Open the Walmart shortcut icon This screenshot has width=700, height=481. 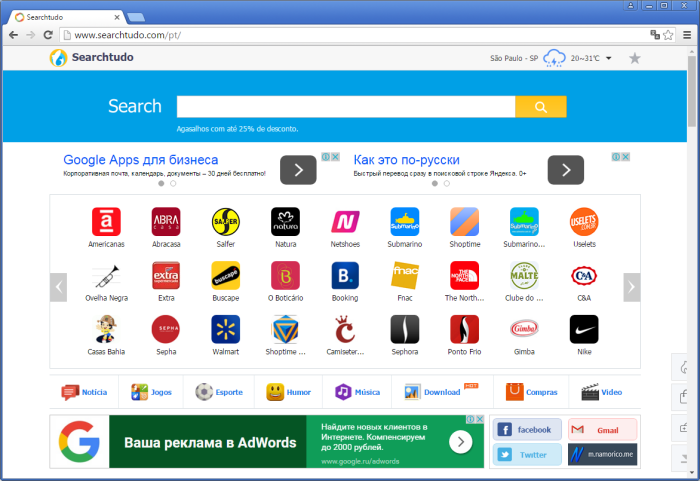[x=226, y=329]
